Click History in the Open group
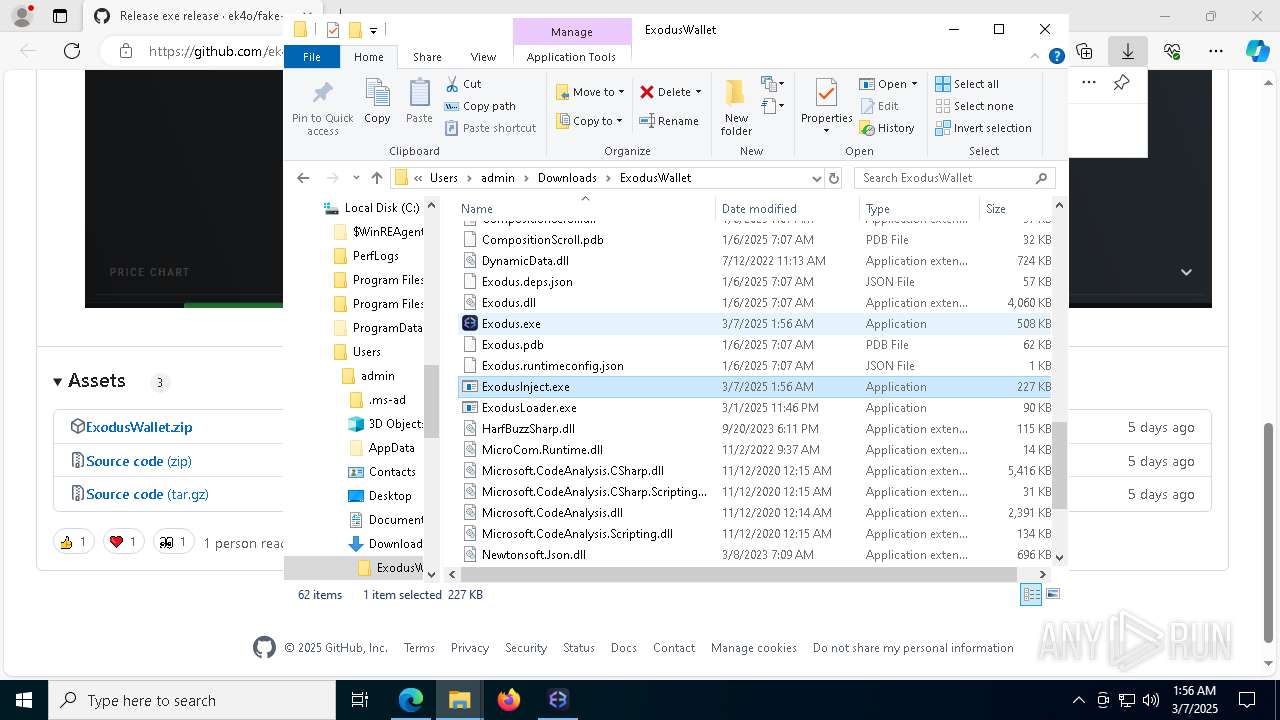This screenshot has height=720, width=1280. [x=887, y=128]
